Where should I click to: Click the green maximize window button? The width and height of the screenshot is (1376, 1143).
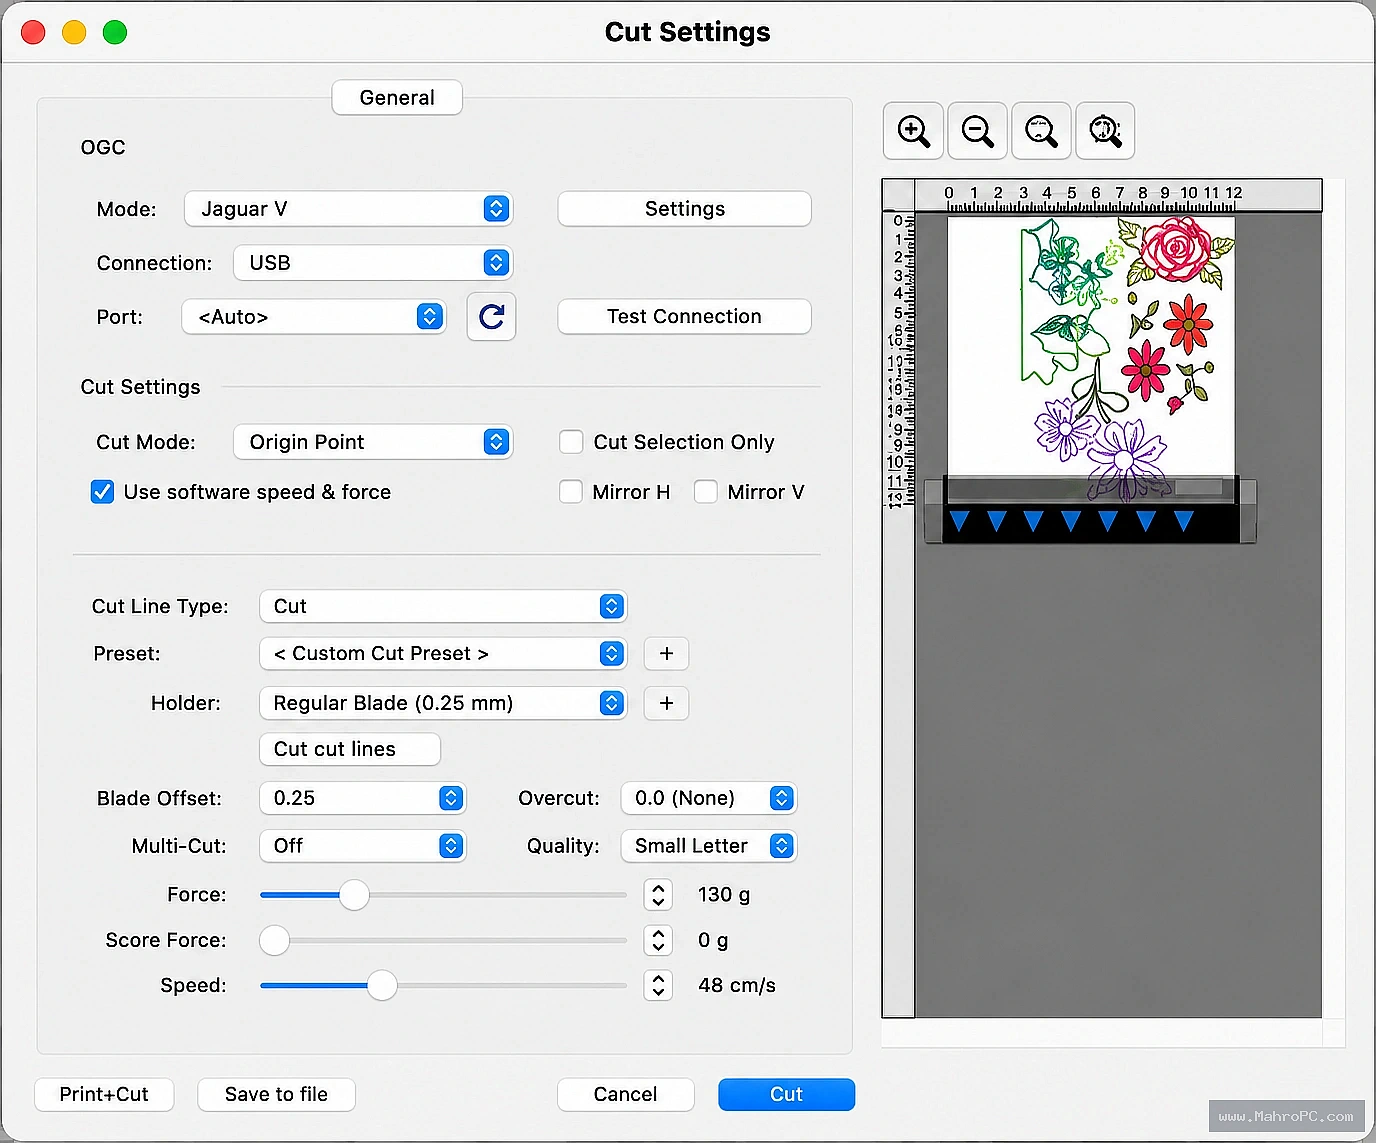pos(115,32)
